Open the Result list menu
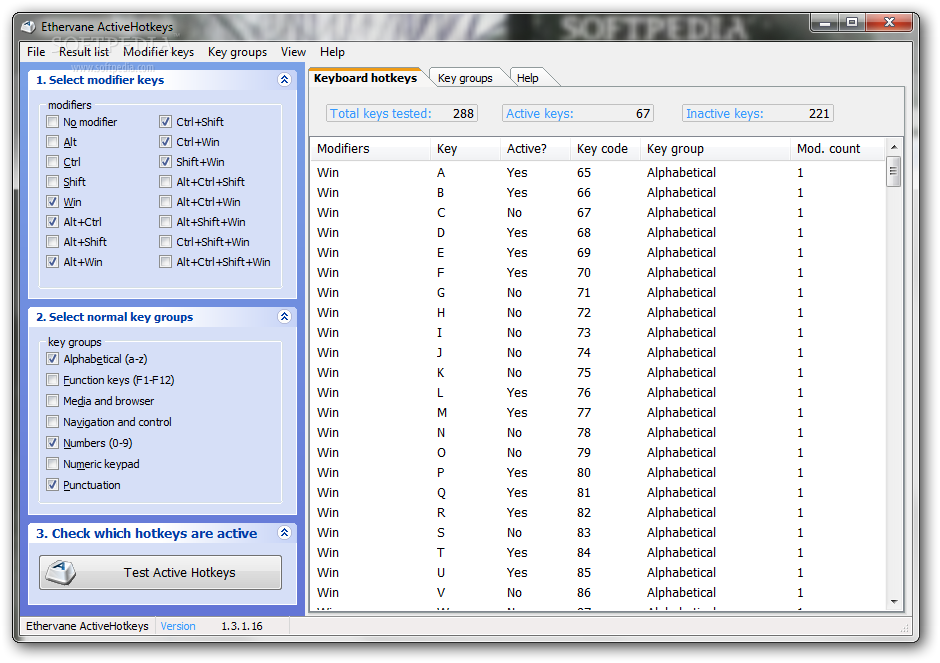Image resolution: width=940 pixels, height=663 pixels. pos(84,52)
